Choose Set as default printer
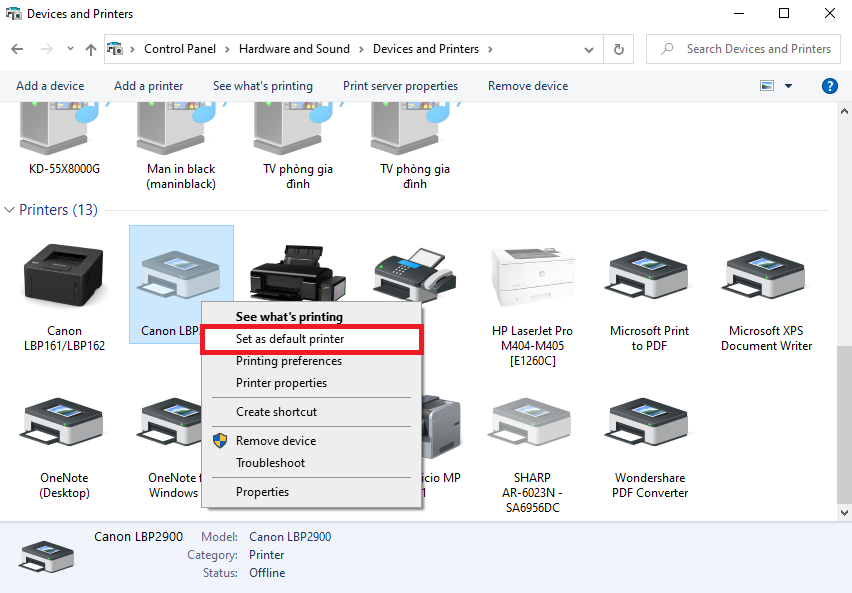 click(311, 339)
